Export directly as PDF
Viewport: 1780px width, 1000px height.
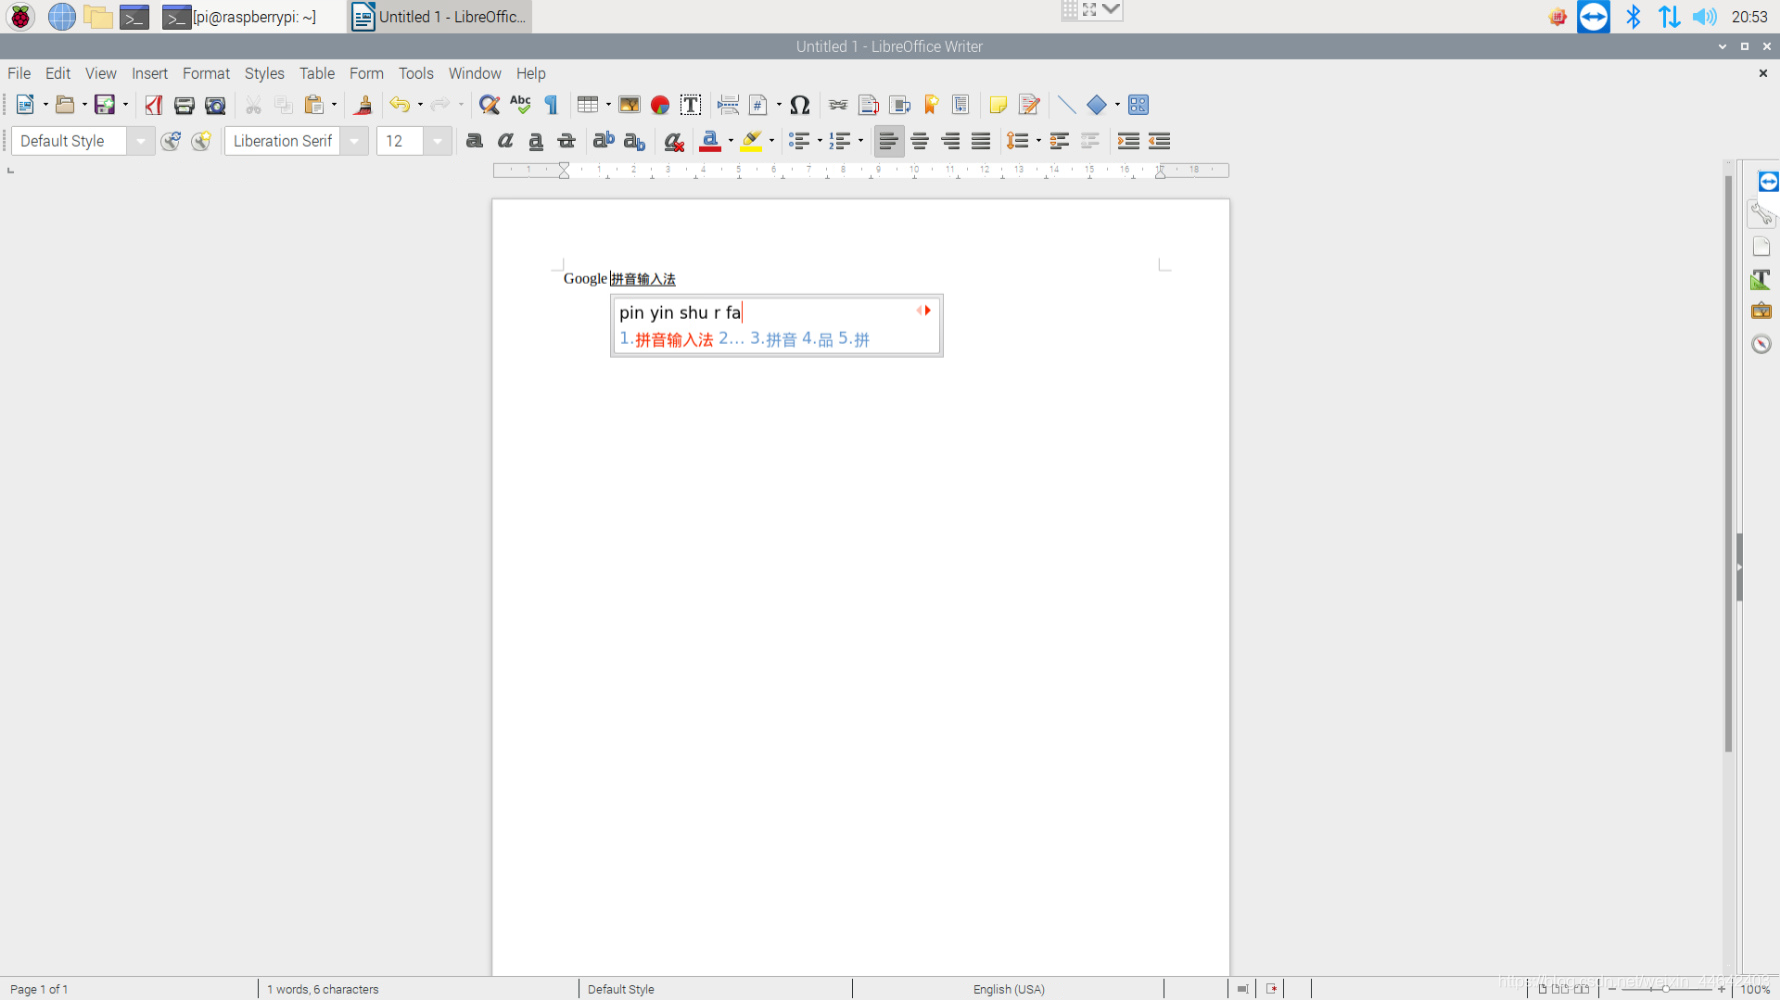coord(153,105)
